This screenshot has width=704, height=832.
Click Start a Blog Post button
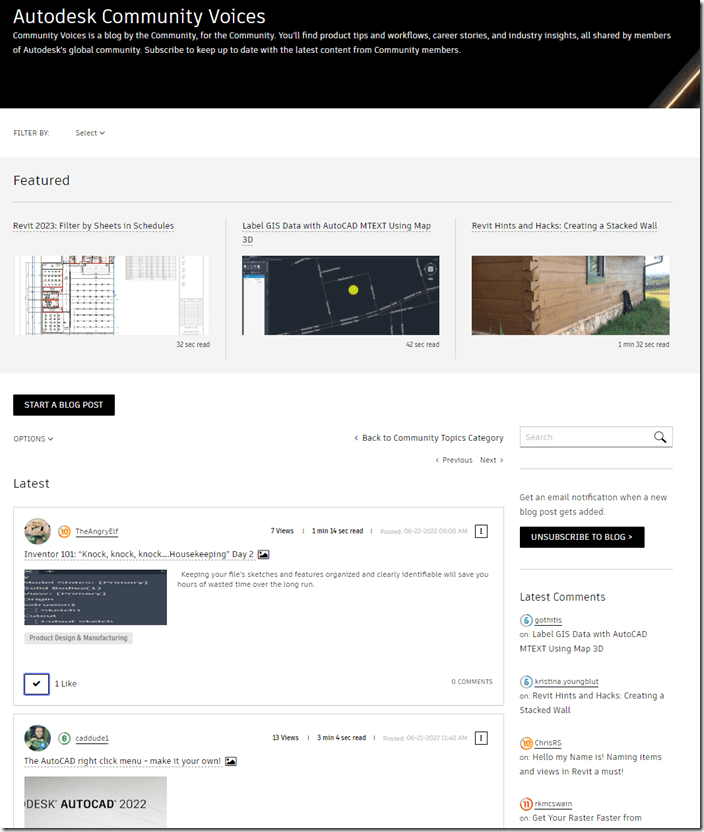click(x=64, y=405)
